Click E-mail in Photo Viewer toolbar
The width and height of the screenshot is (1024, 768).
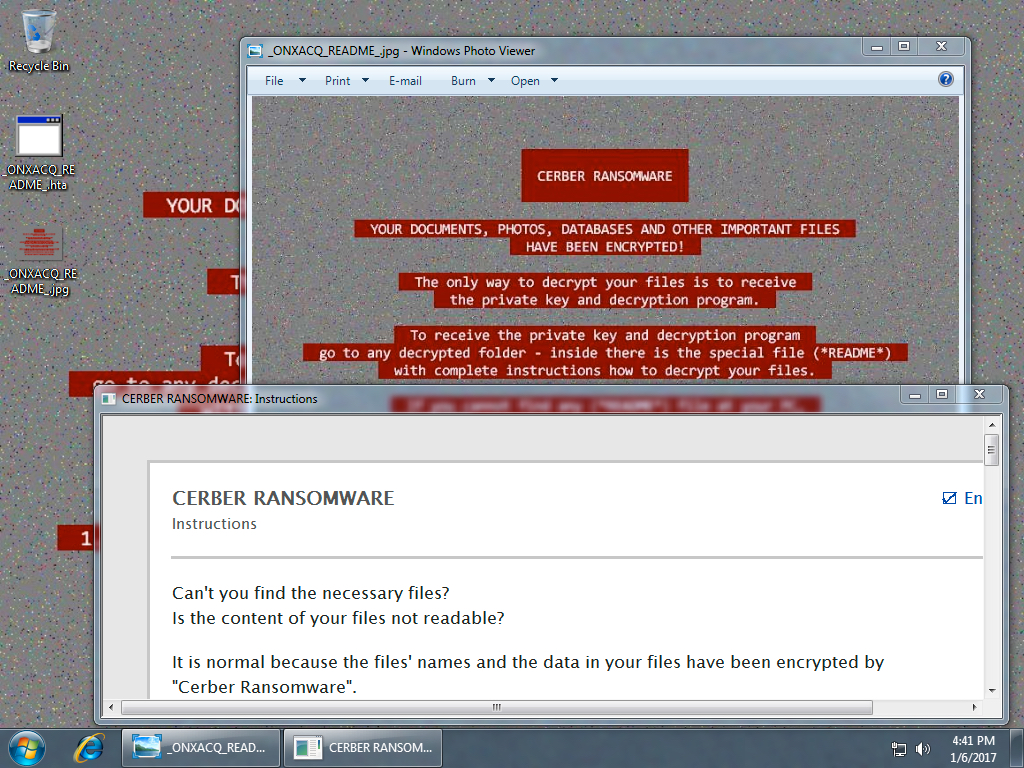406,81
